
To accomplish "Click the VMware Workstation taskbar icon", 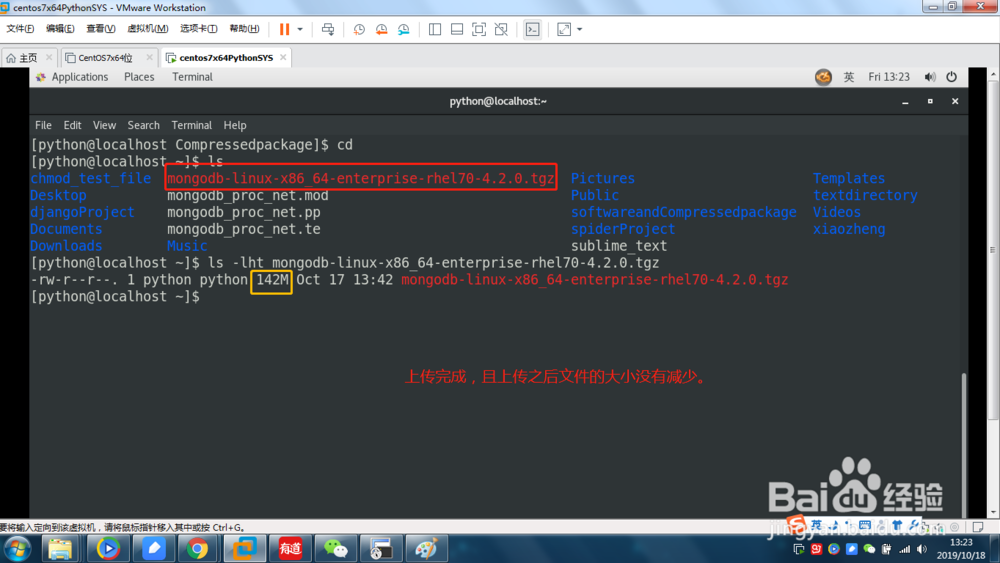I will pyautogui.click(x=244, y=549).
